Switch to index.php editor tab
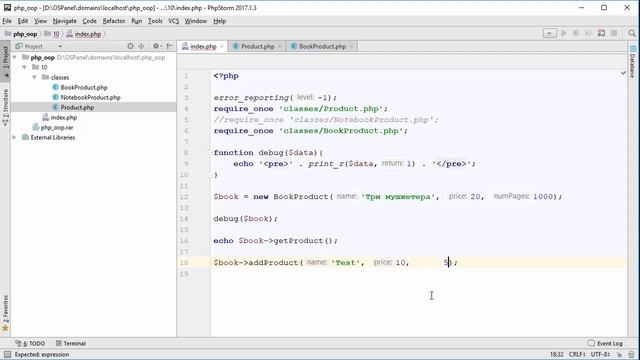 [203, 47]
